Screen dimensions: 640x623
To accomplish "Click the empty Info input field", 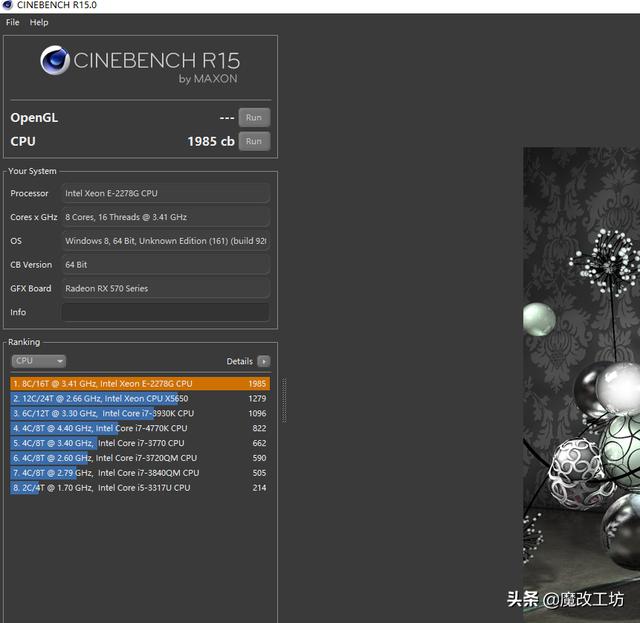I will [x=165, y=312].
